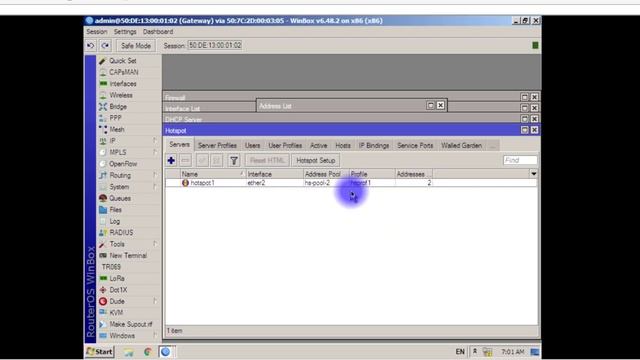Switch to User Profiles tab

(285, 146)
